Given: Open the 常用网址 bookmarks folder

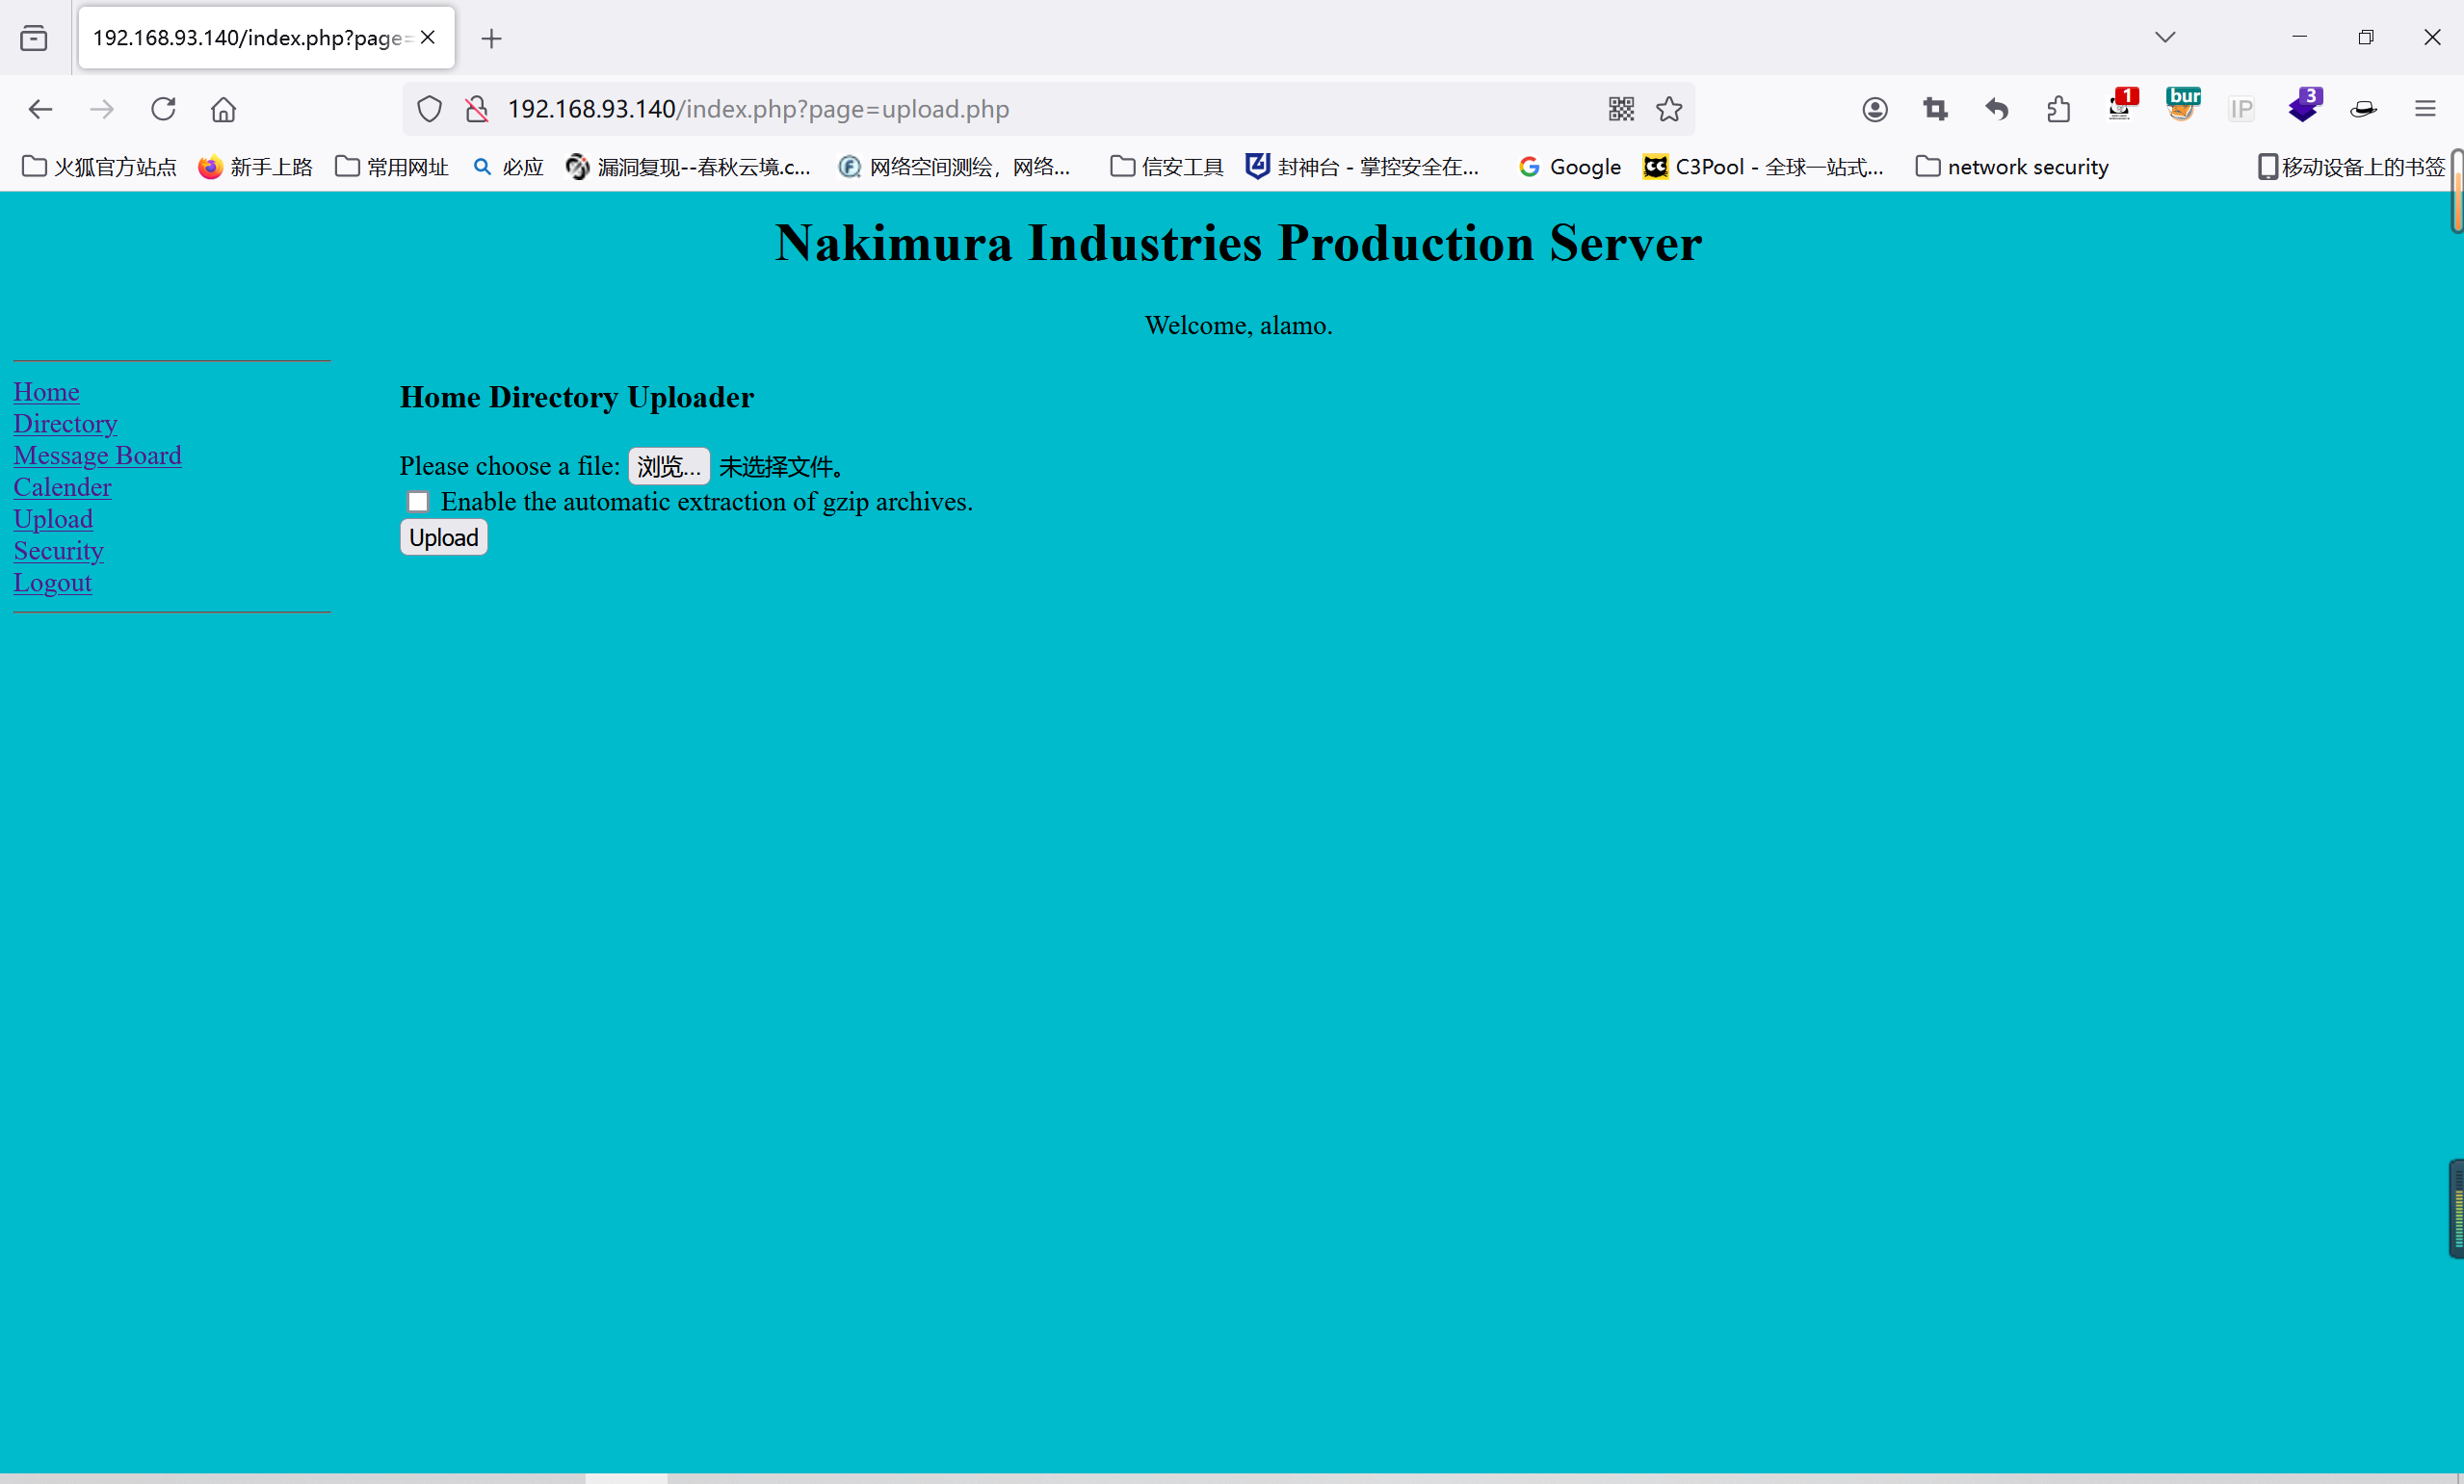Looking at the screenshot, I should pyautogui.click(x=391, y=167).
